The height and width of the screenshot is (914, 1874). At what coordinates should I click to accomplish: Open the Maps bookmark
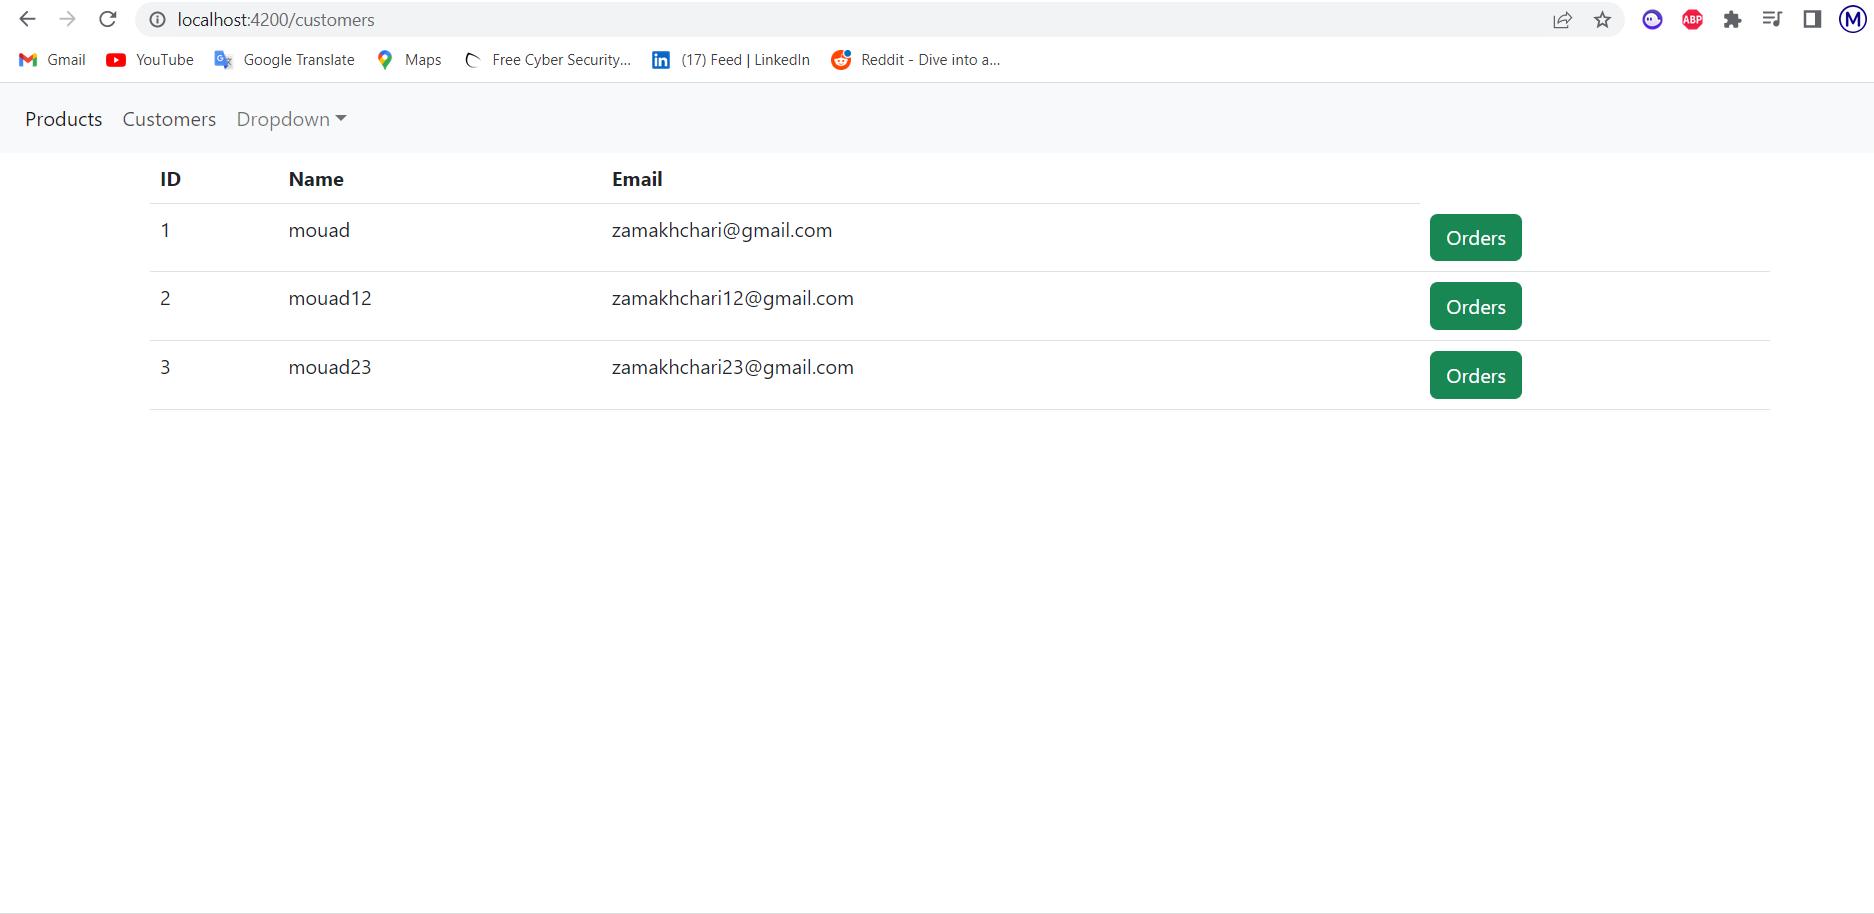(x=407, y=59)
